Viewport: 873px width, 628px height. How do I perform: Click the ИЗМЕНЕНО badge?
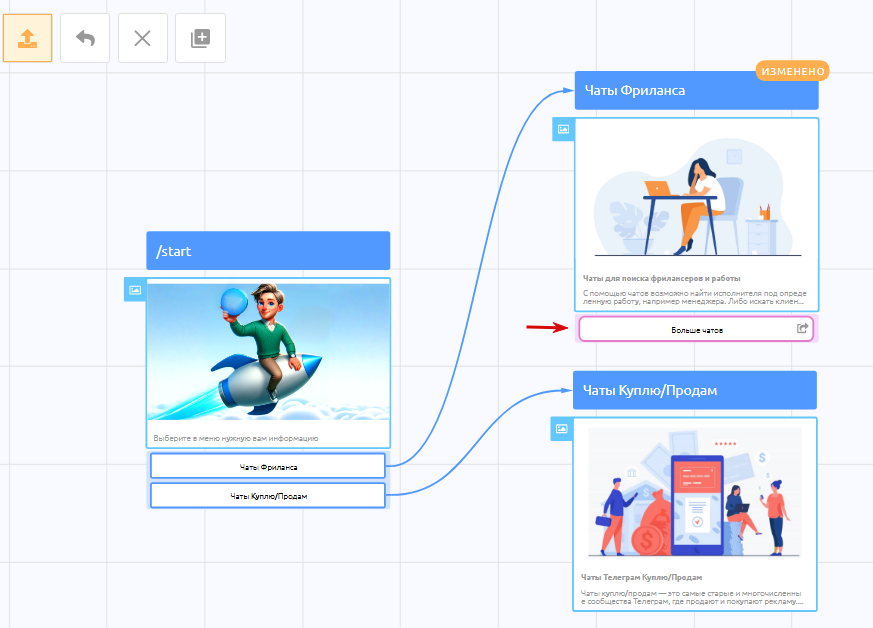[793, 71]
